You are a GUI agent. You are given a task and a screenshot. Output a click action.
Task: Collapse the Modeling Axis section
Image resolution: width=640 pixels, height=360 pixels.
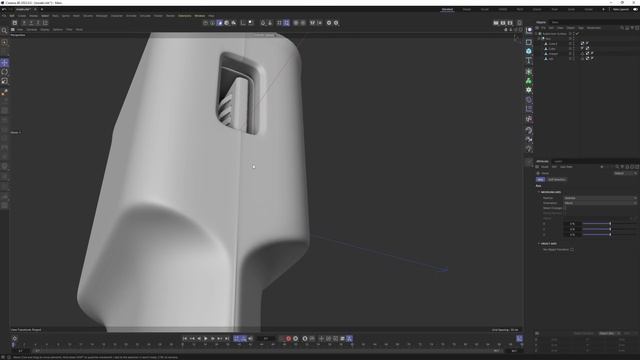[x=539, y=192]
